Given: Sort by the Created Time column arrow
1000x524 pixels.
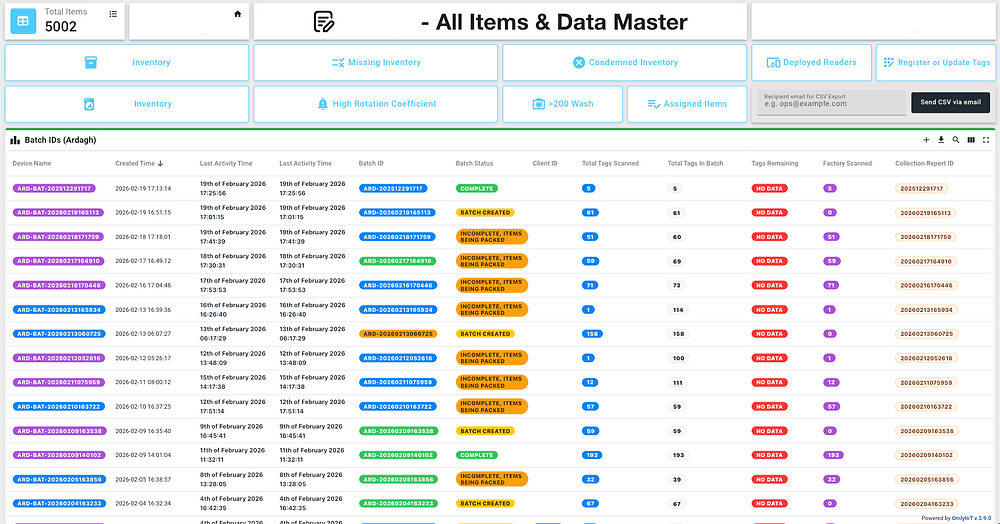Looking at the screenshot, I should [160, 164].
